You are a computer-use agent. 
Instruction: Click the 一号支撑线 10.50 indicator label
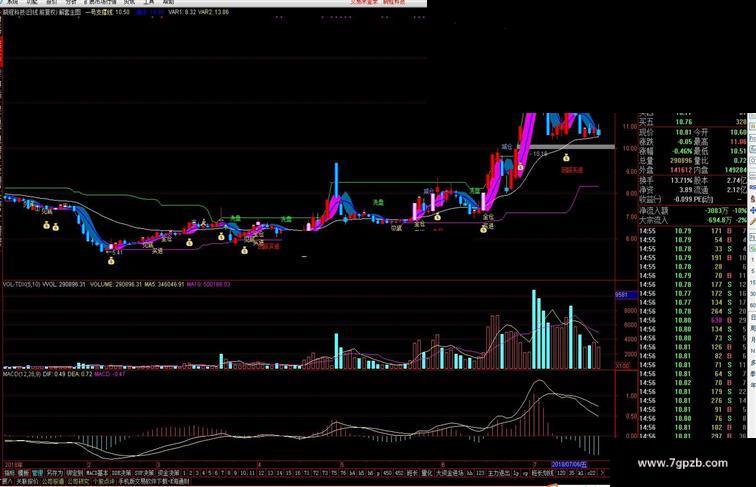(x=107, y=12)
